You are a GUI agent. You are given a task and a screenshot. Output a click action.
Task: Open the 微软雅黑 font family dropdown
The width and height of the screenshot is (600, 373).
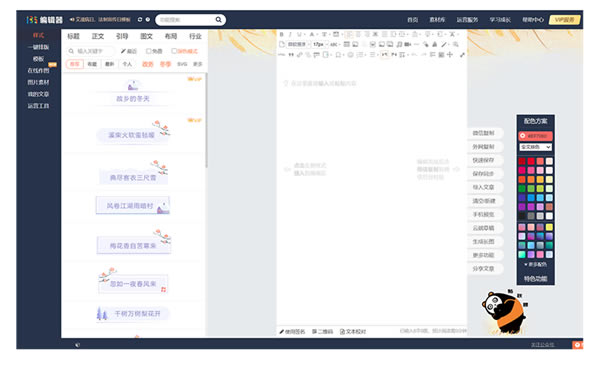point(298,44)
